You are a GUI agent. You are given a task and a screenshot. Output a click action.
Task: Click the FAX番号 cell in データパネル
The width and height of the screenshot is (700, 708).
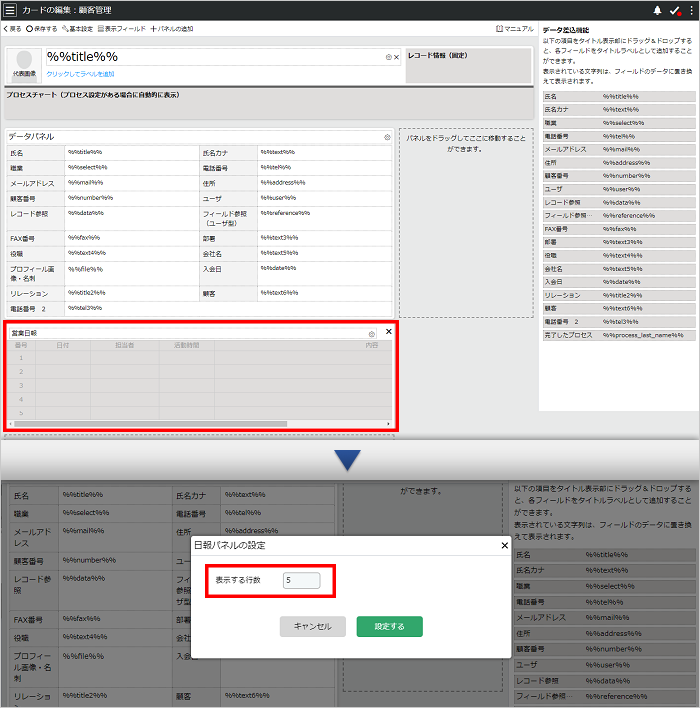tap(36, 239)
